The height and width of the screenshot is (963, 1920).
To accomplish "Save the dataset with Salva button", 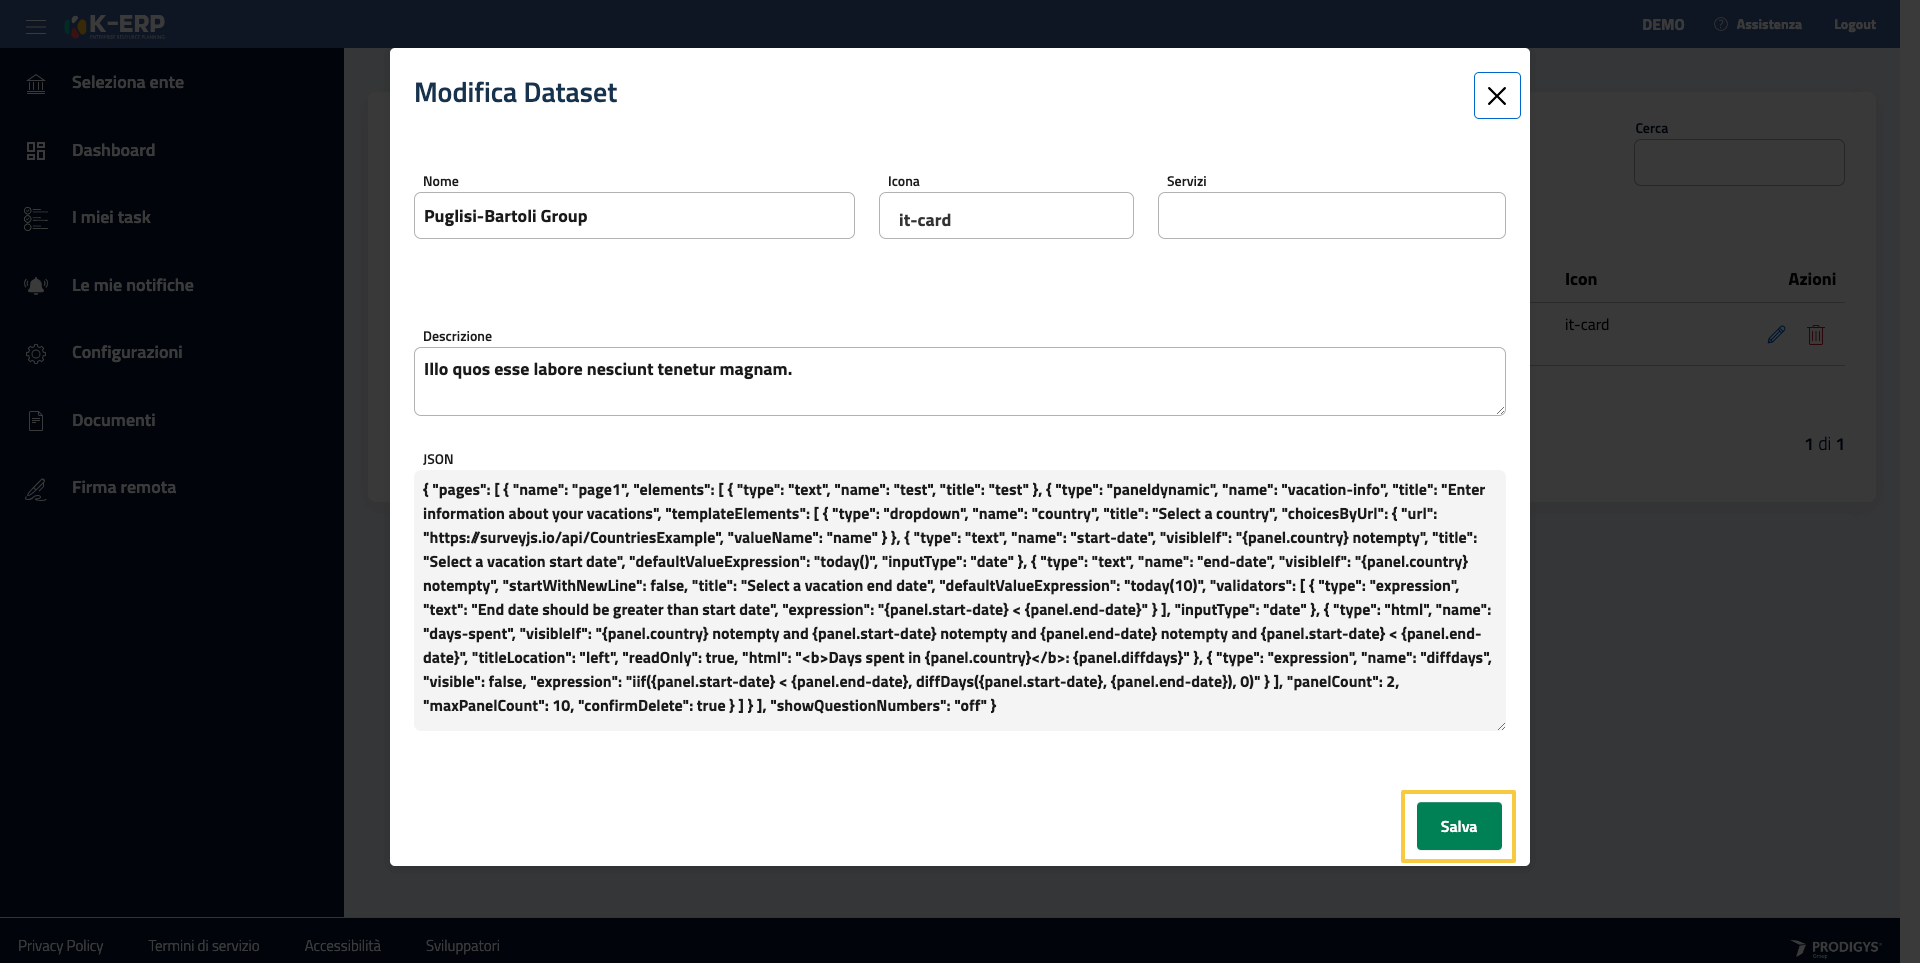I will coord(1458,826).
